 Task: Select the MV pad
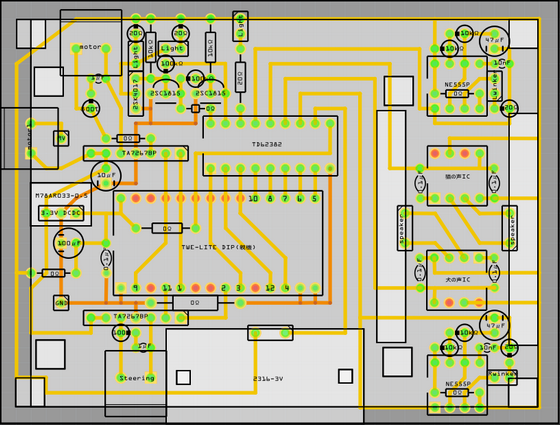[61, 138]
